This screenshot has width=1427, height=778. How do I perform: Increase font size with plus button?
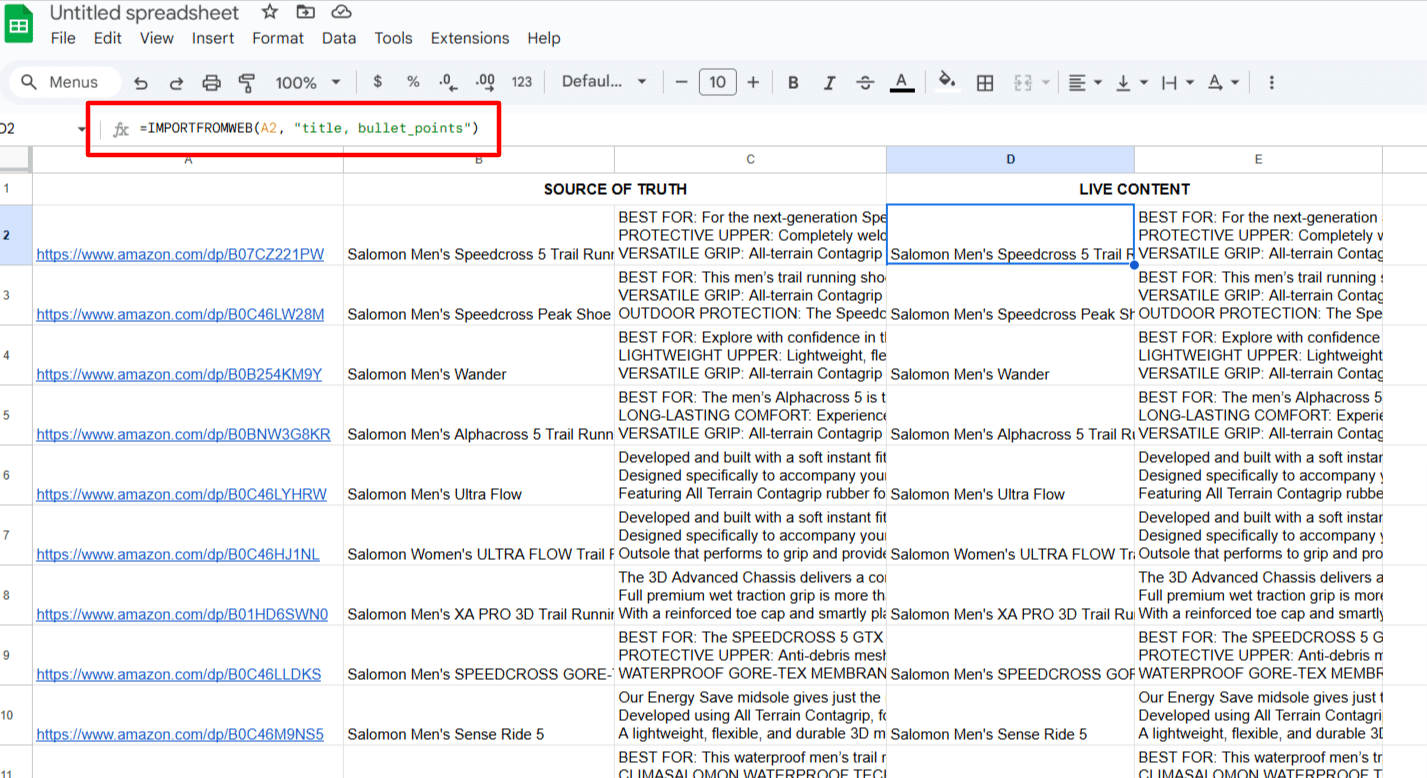pyautogui.click(x=753, y=82)
